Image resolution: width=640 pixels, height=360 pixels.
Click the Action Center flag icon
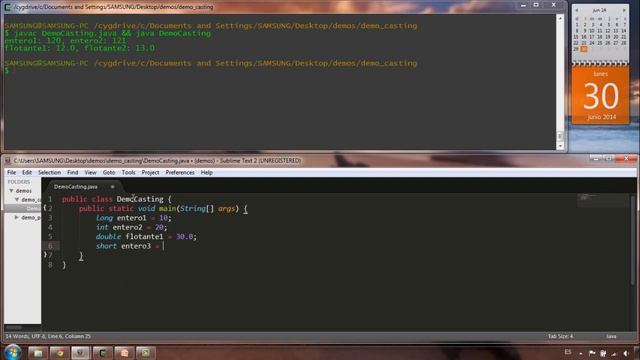pyautogui.click(x=592, y=353)
